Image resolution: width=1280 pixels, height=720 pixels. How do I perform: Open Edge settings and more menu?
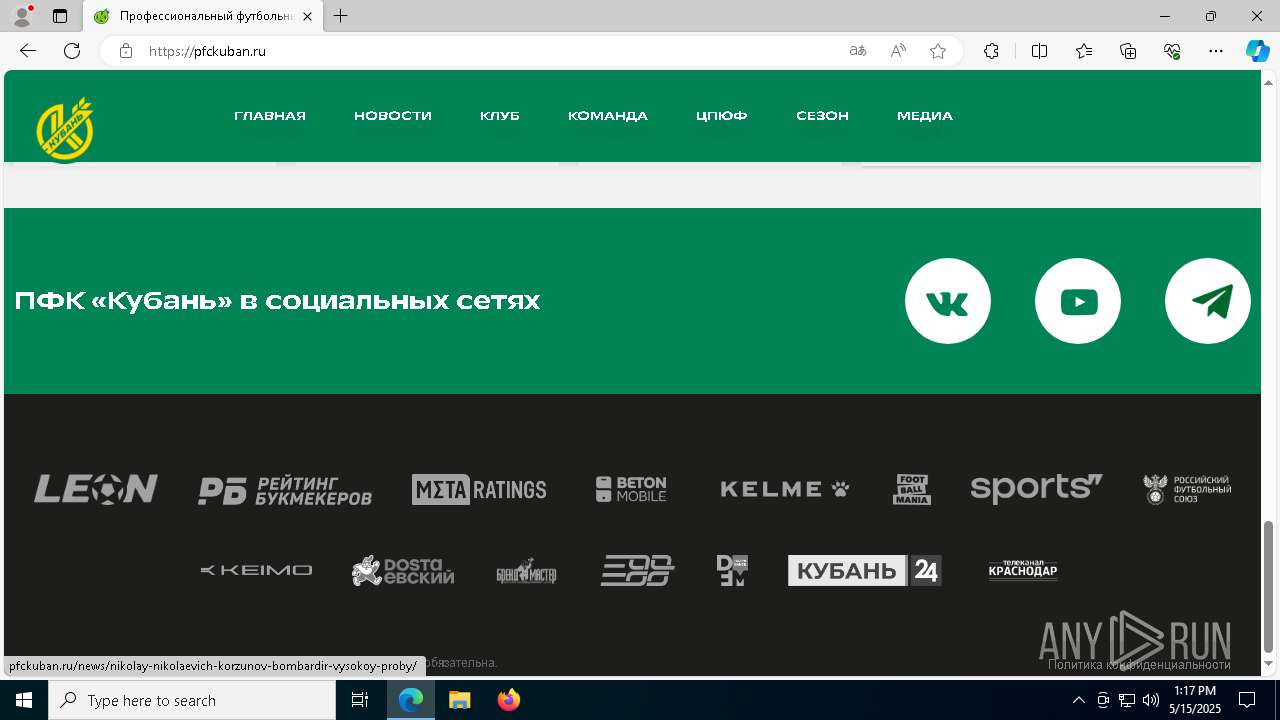coord(1216,51)
